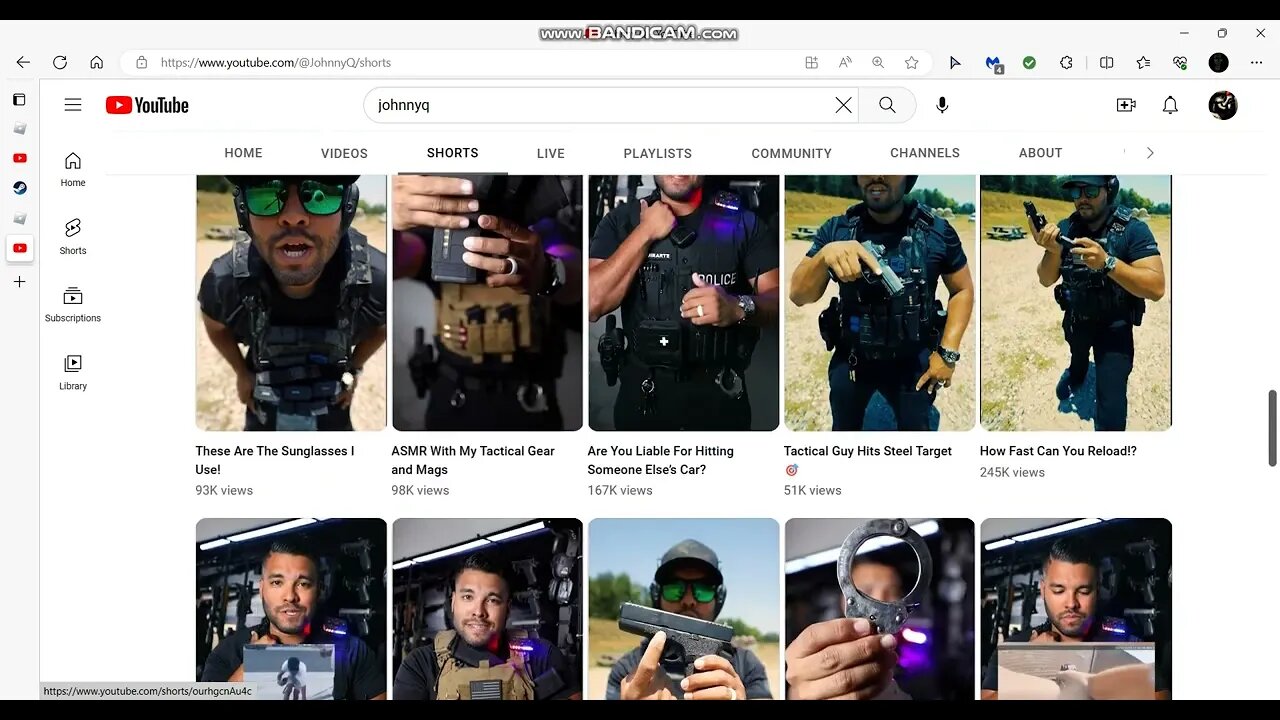Show more channel tabs with the chevron
The height and width of the screenshot is (720, 1280).
(x=1150, y=153)
